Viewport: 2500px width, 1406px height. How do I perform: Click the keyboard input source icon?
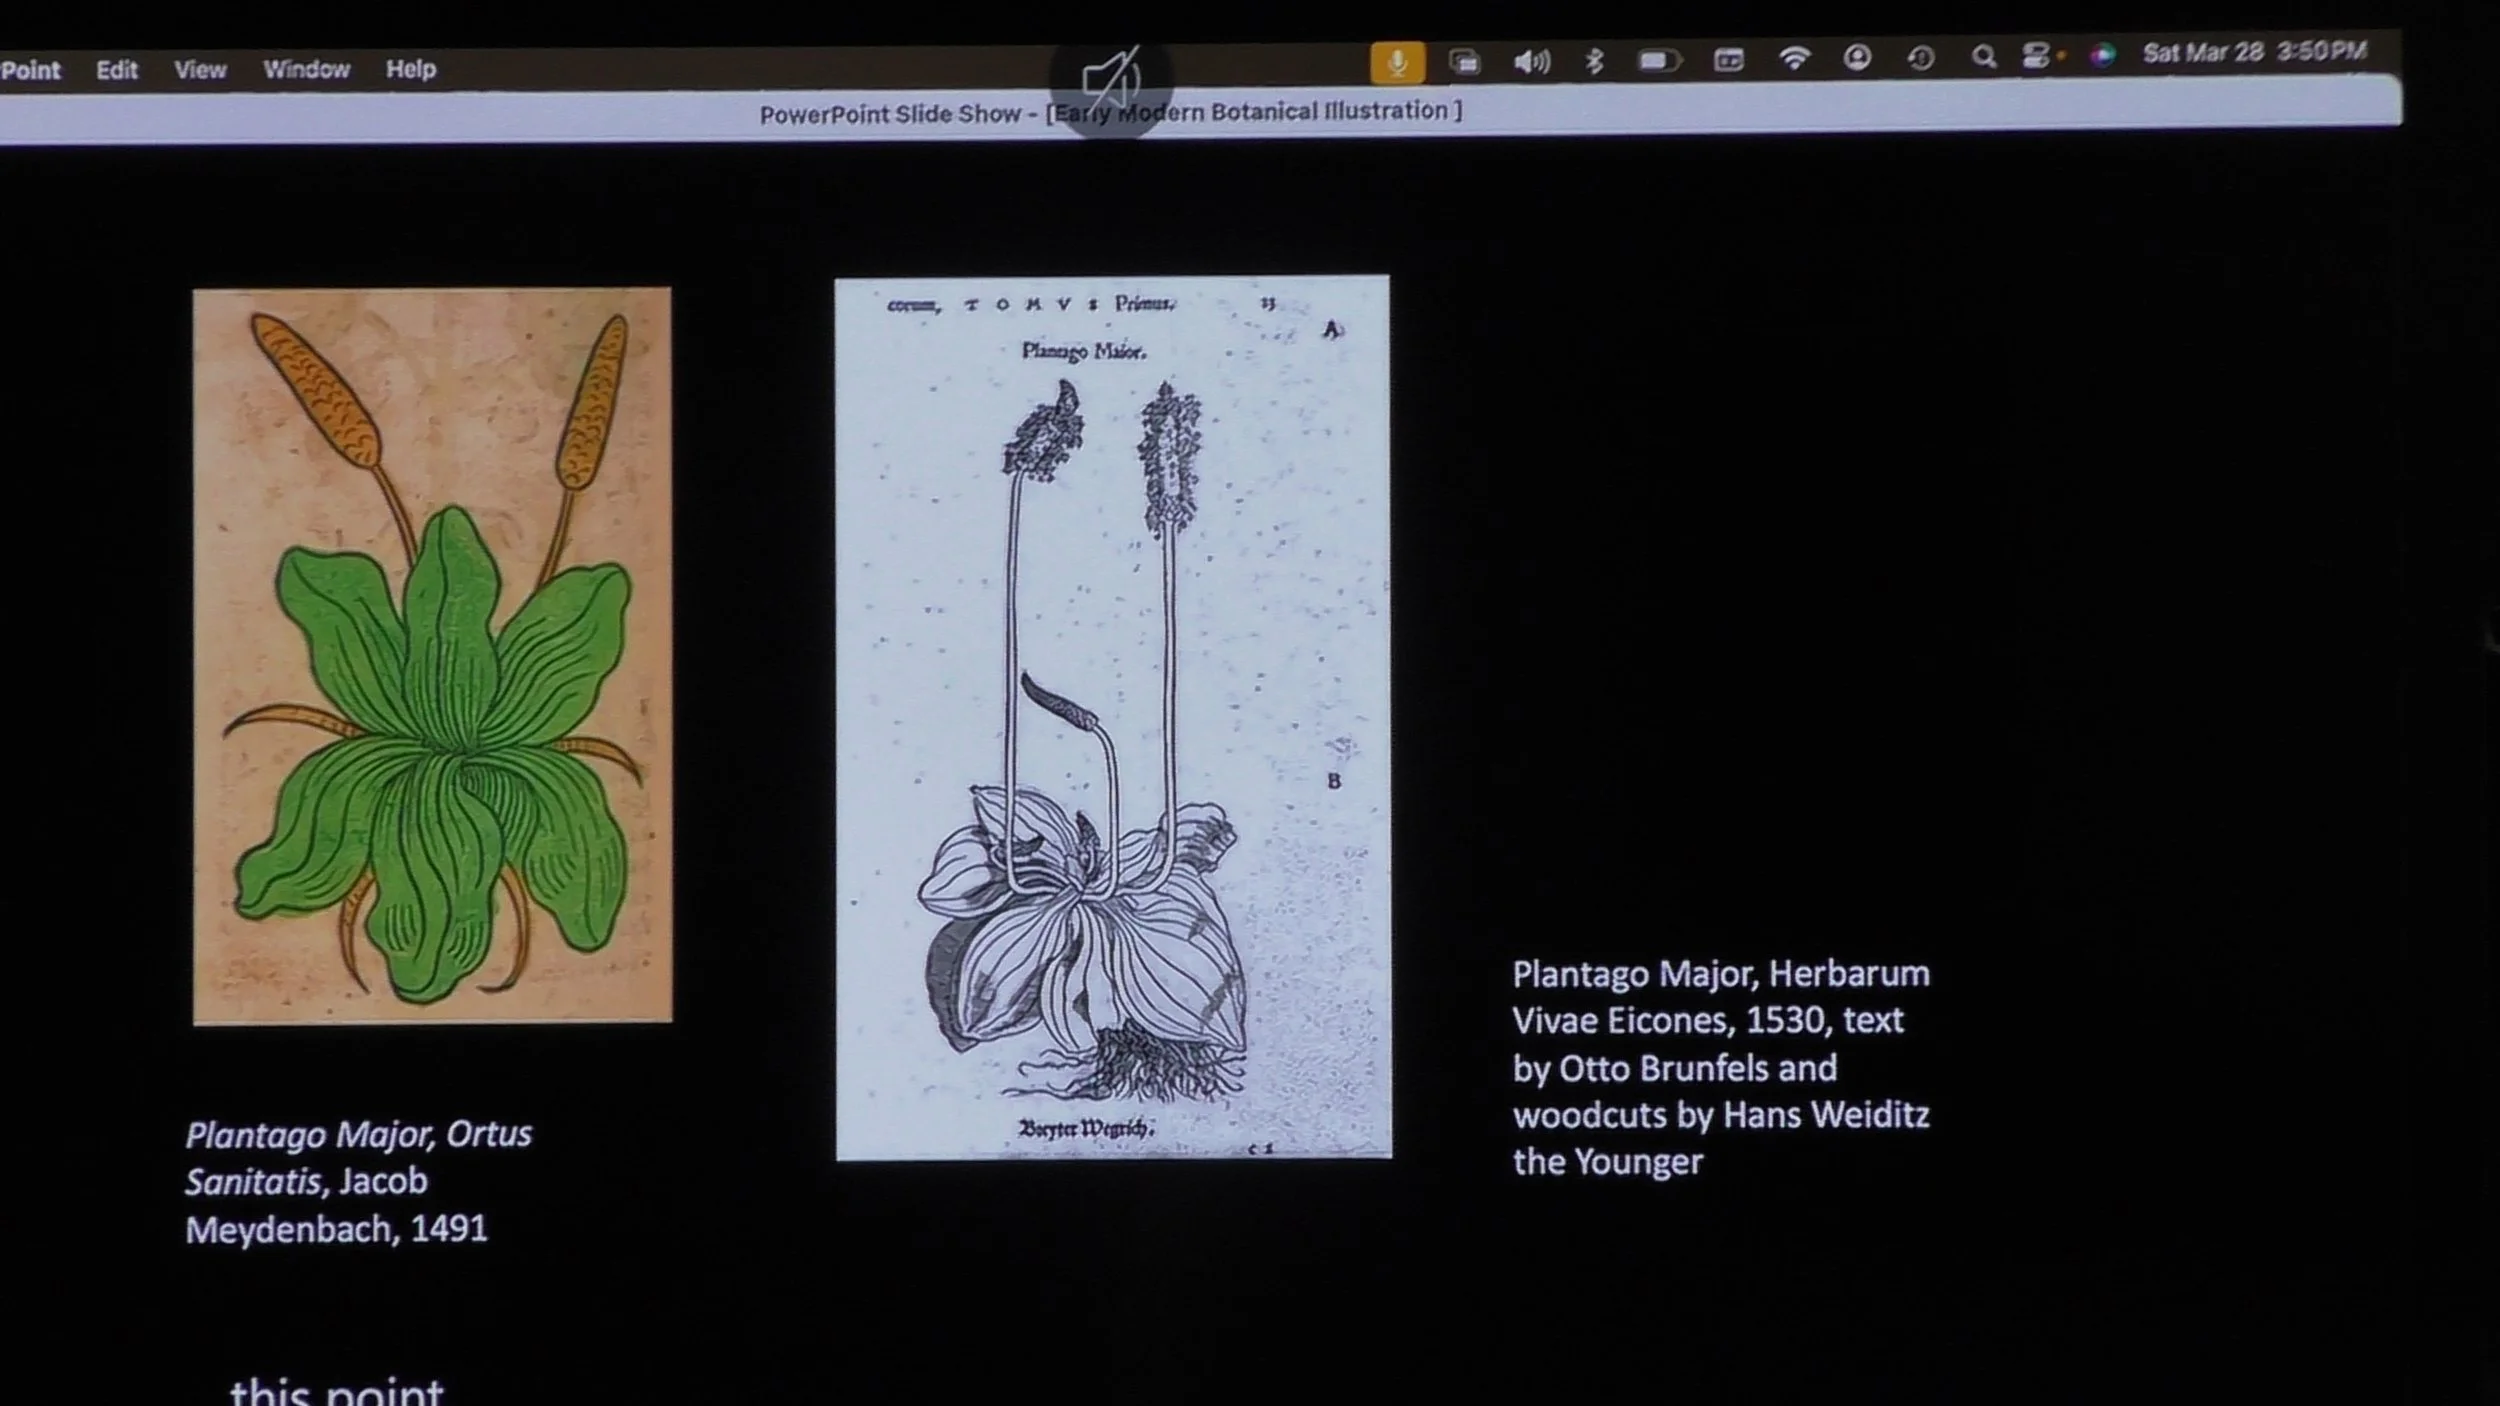coord(1729,60)
